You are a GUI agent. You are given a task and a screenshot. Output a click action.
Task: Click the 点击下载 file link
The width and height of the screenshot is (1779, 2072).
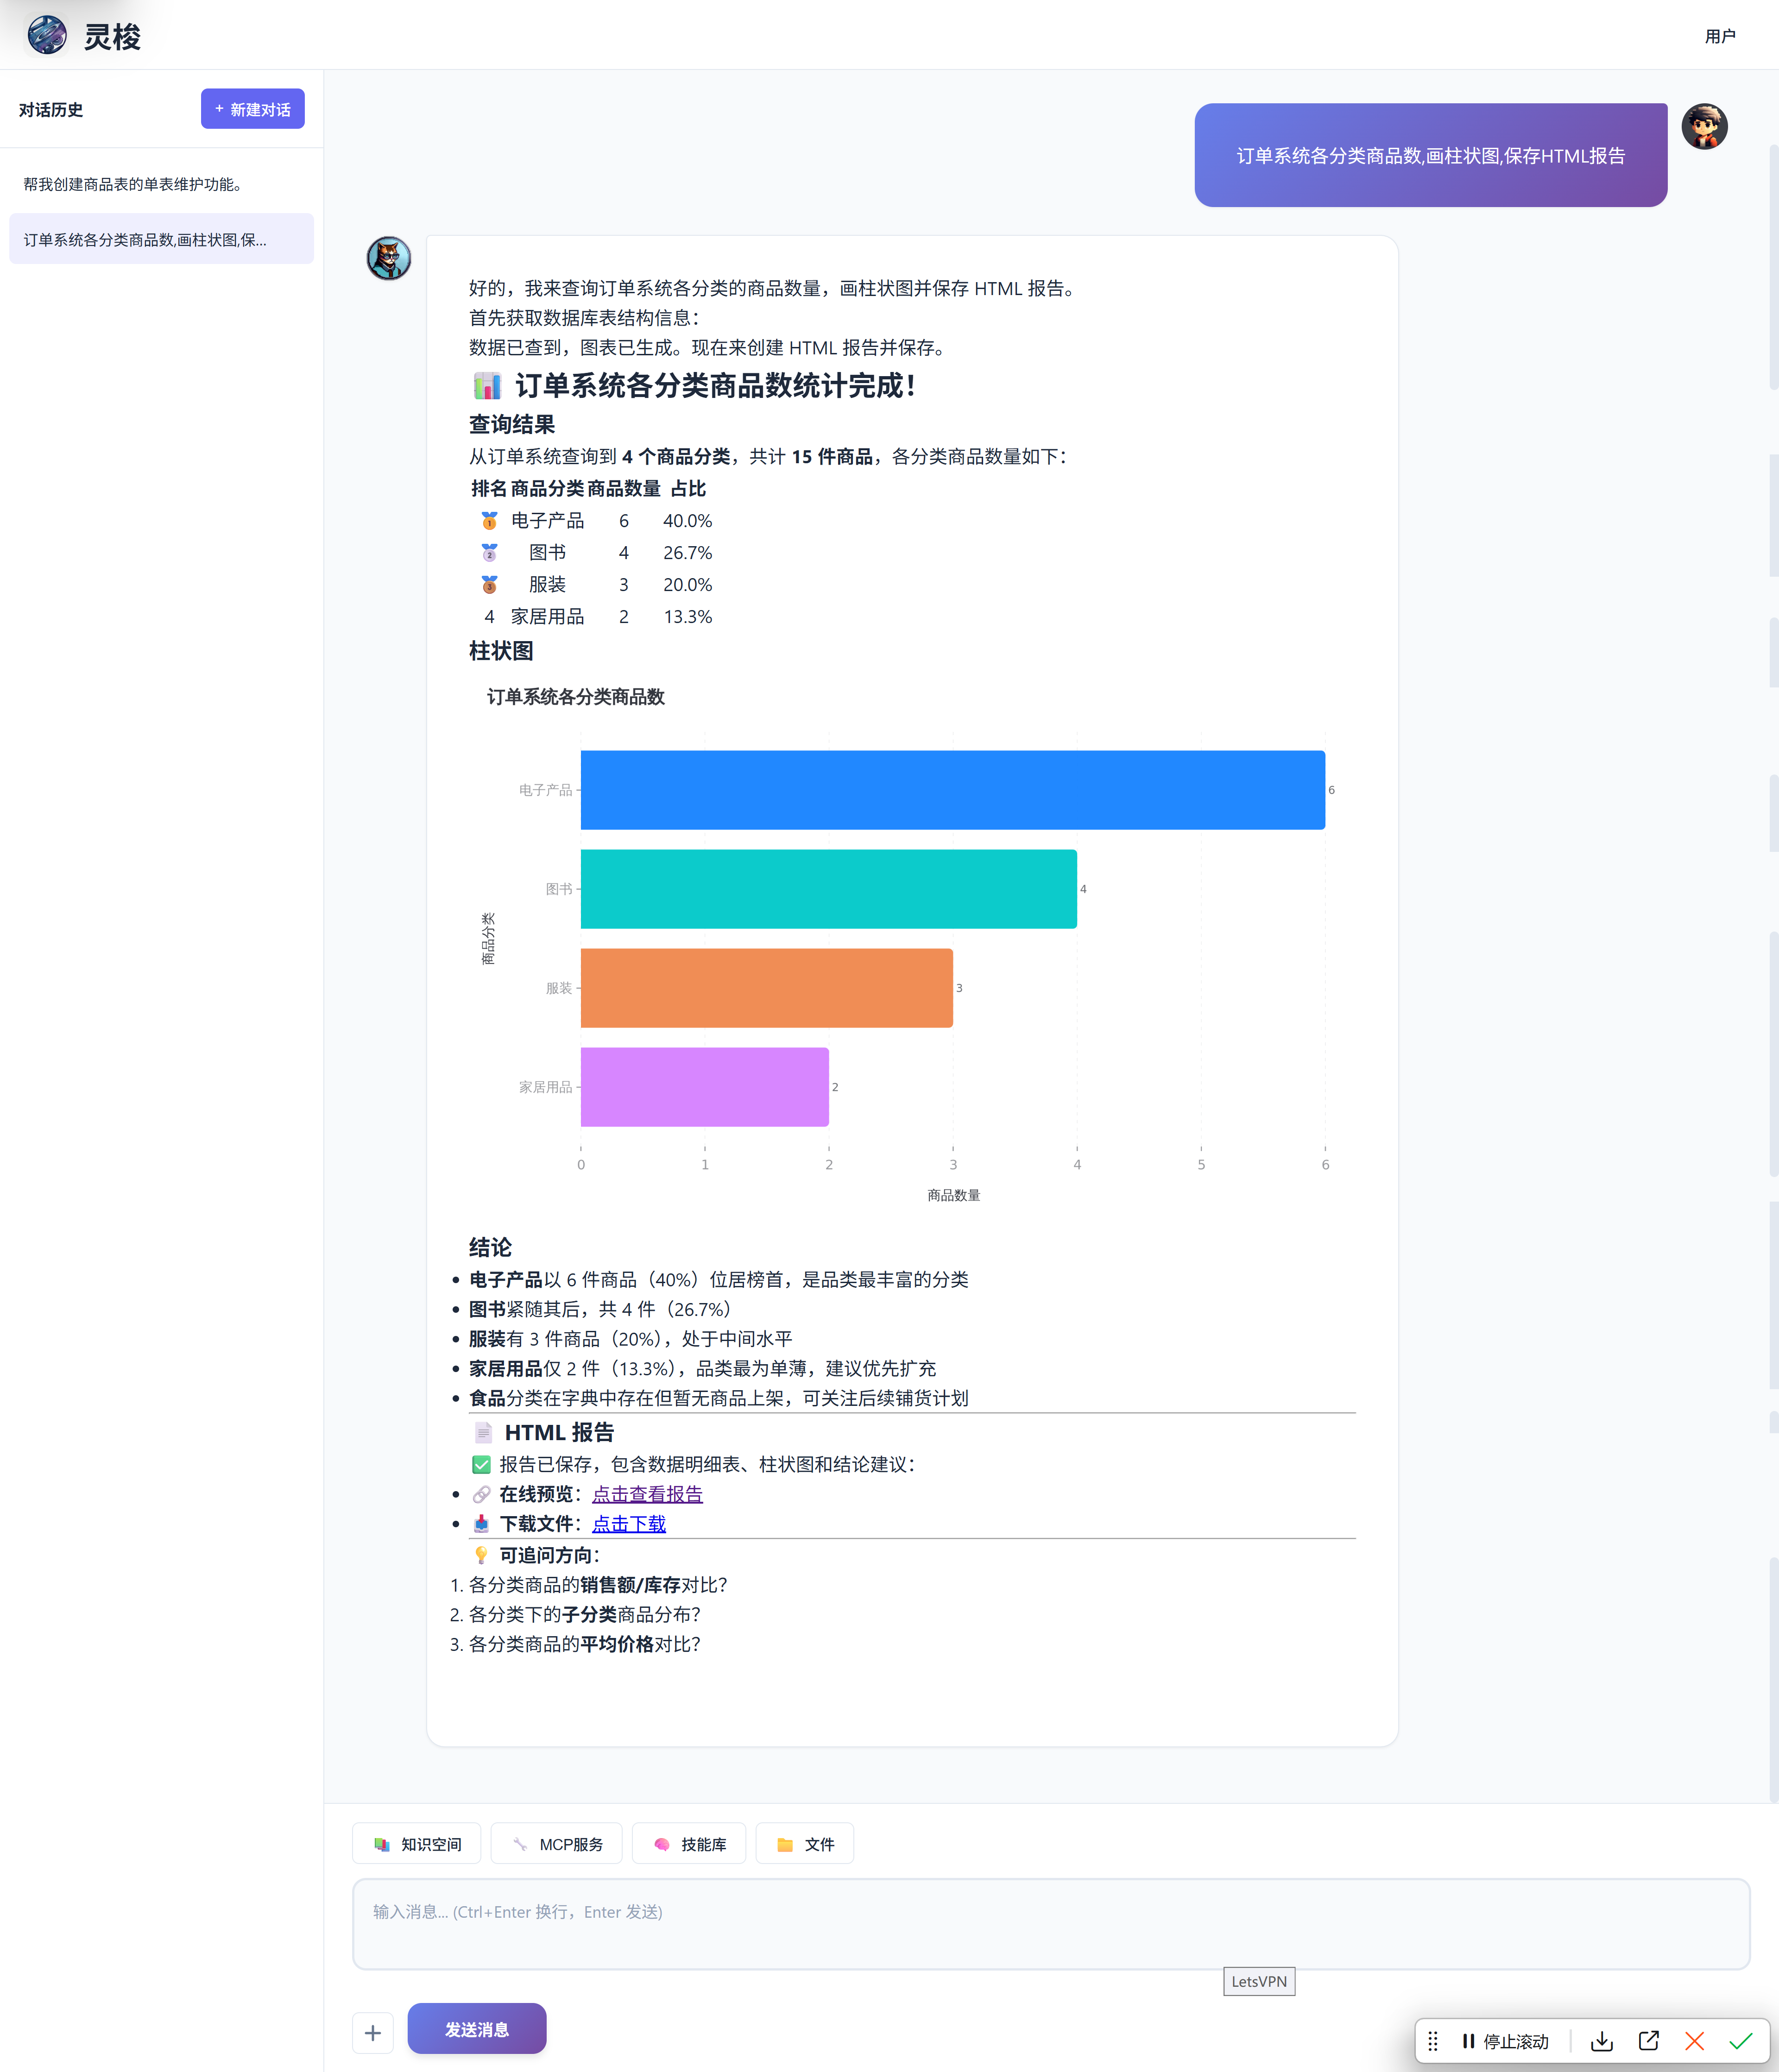(x=629, y=1524)
